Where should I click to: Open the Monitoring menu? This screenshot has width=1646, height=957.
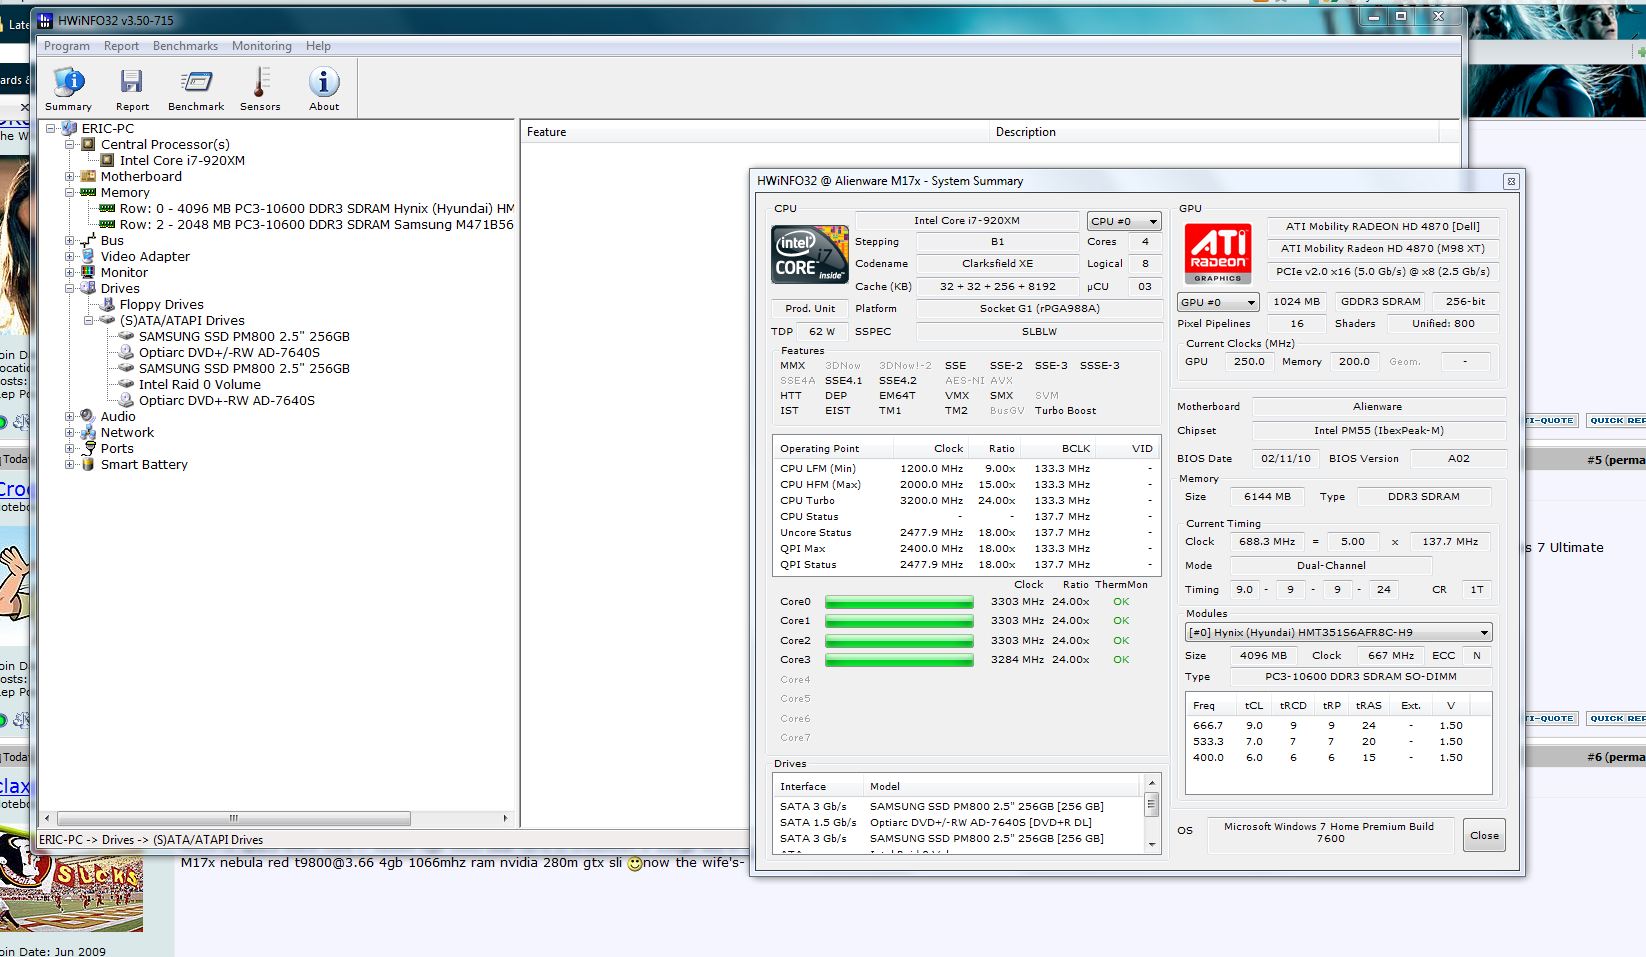click(261, 46)
